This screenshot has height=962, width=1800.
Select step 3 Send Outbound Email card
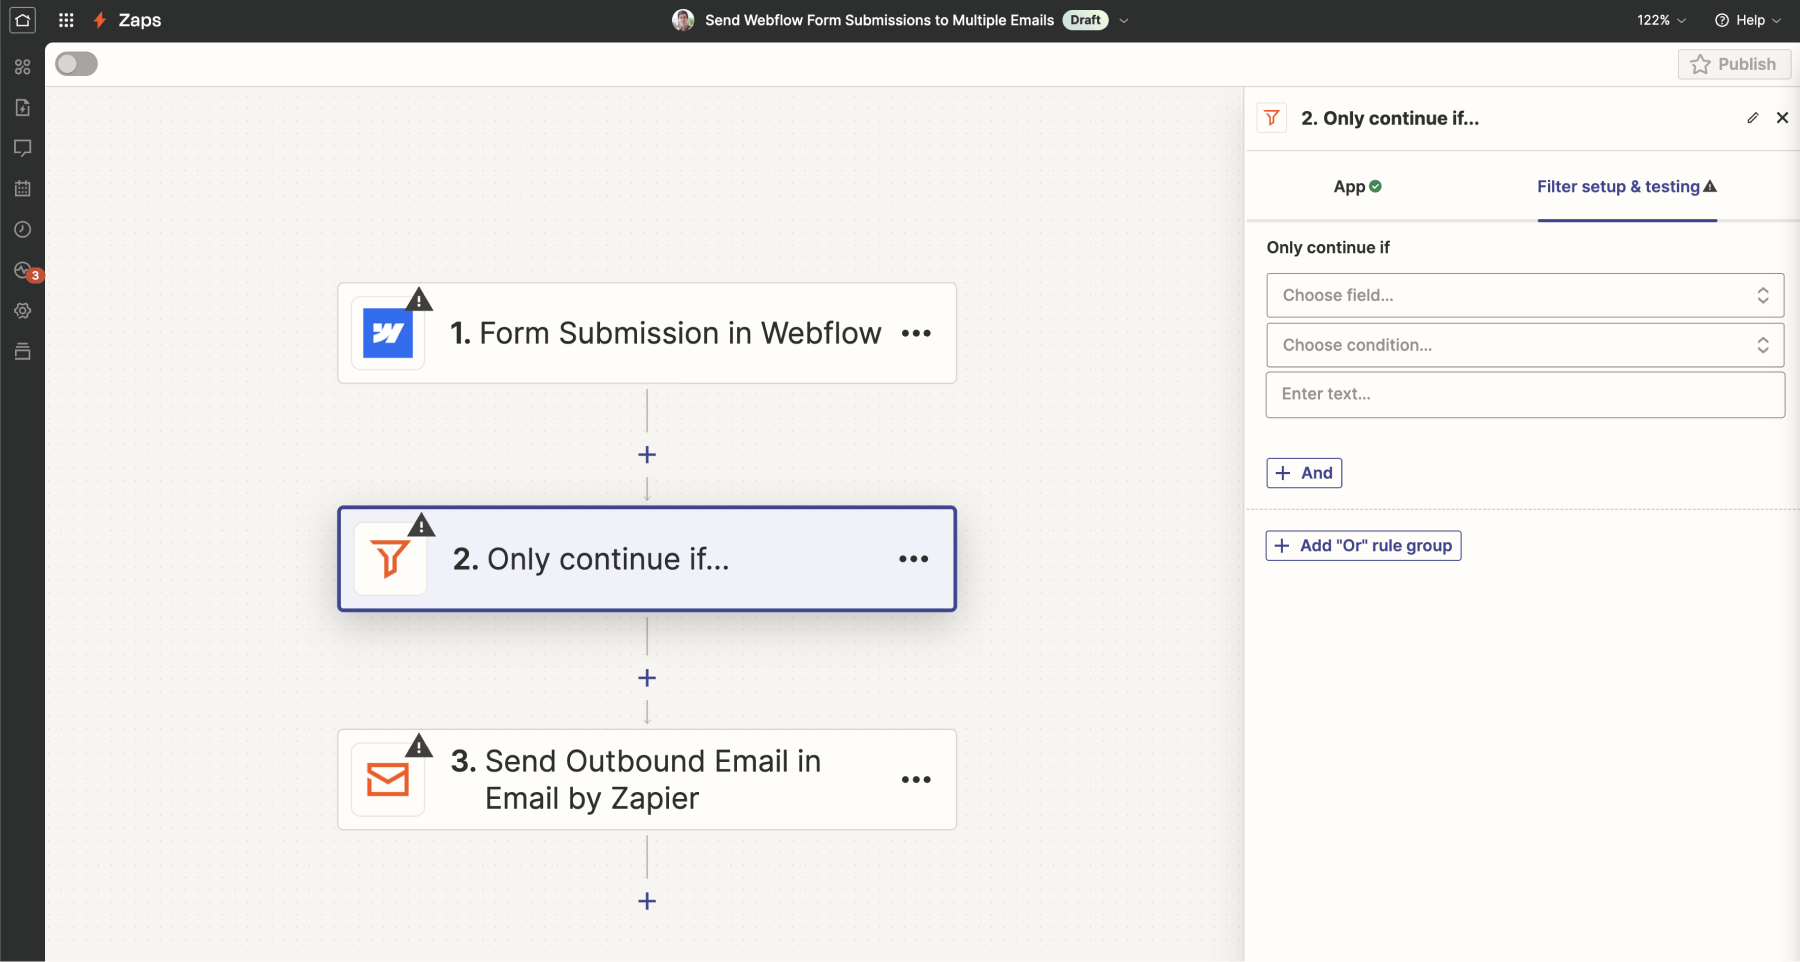point(647,779)
